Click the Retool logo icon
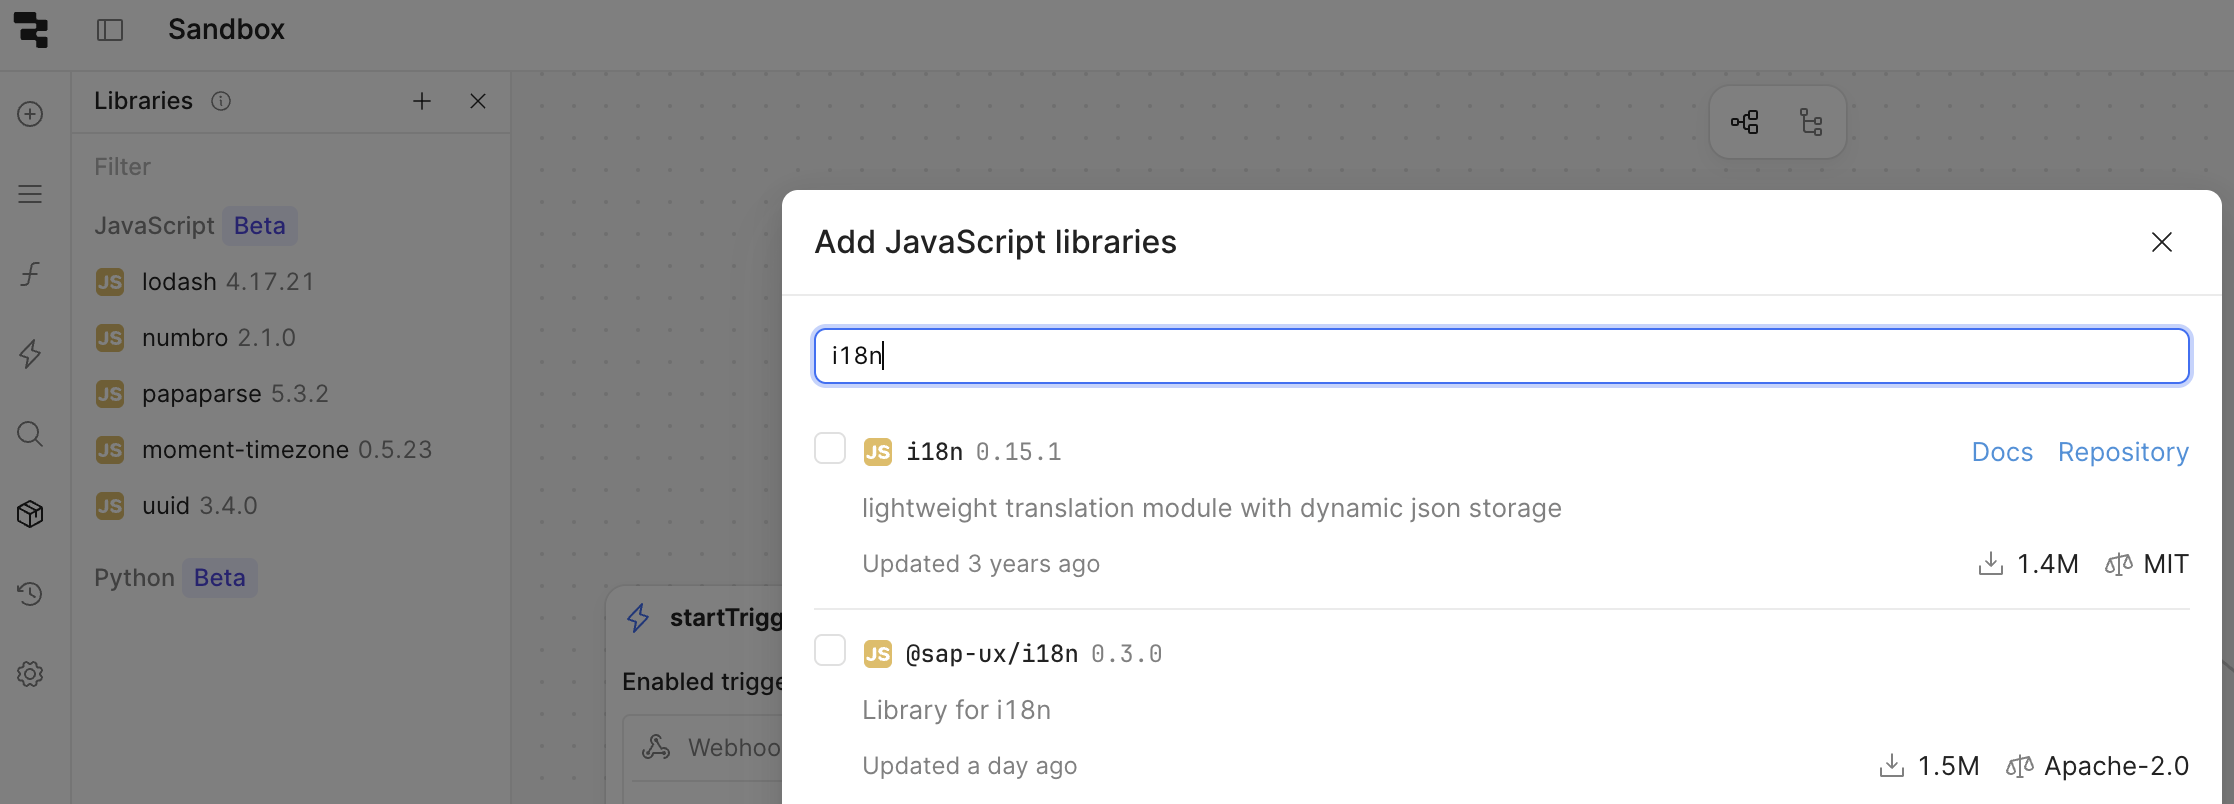The image size is (2234, 804). tap(31, 30)
